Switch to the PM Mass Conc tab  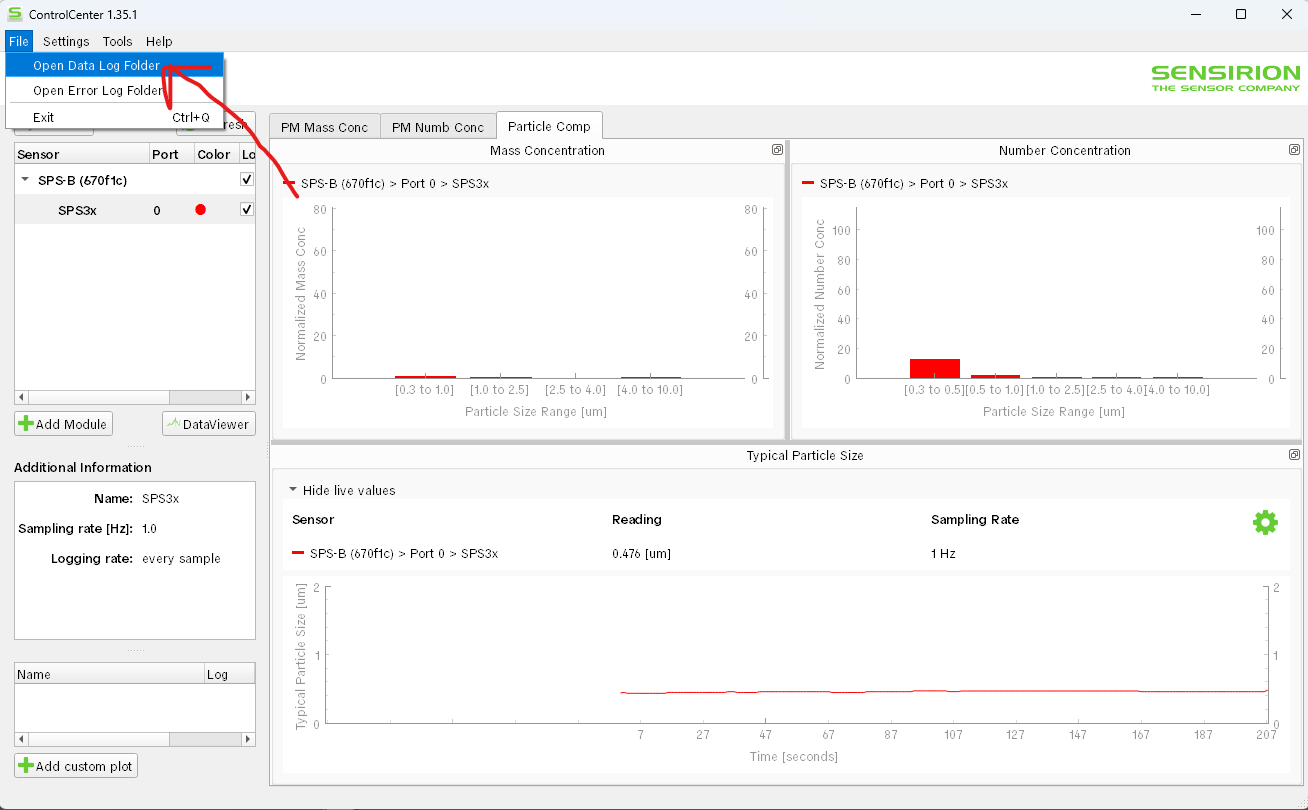[x=324, y=127]
